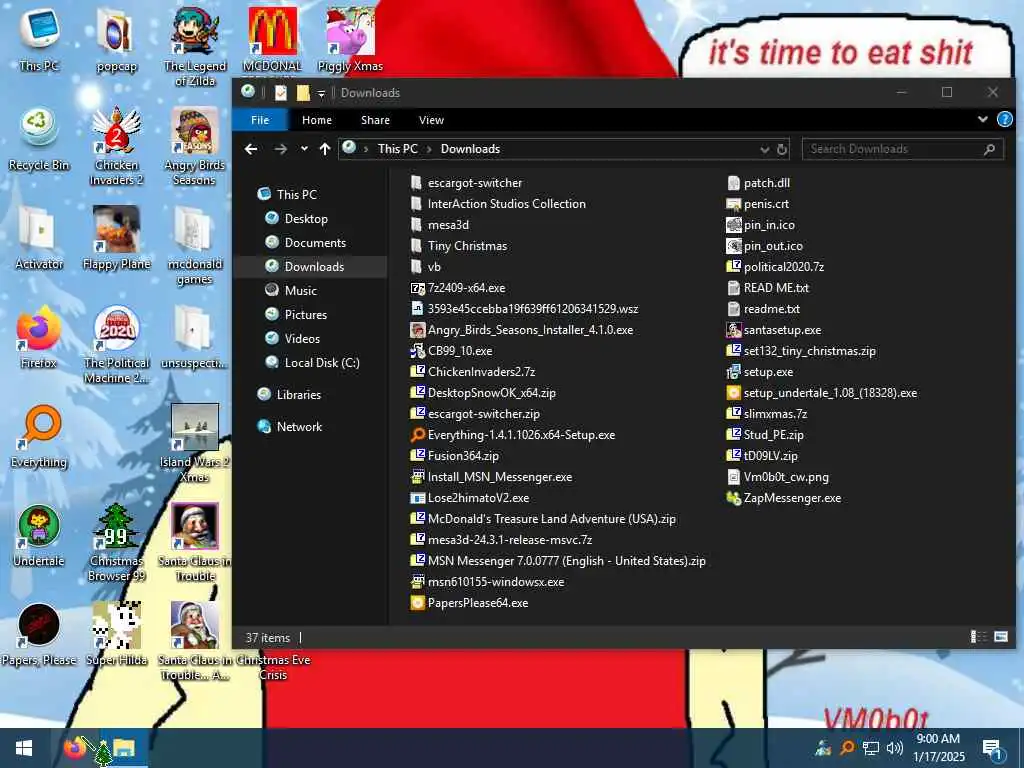Screen dimensions: 1024x768
Task: Click the properties icon in quick access toolbar
Action: (x=281, y=93)
